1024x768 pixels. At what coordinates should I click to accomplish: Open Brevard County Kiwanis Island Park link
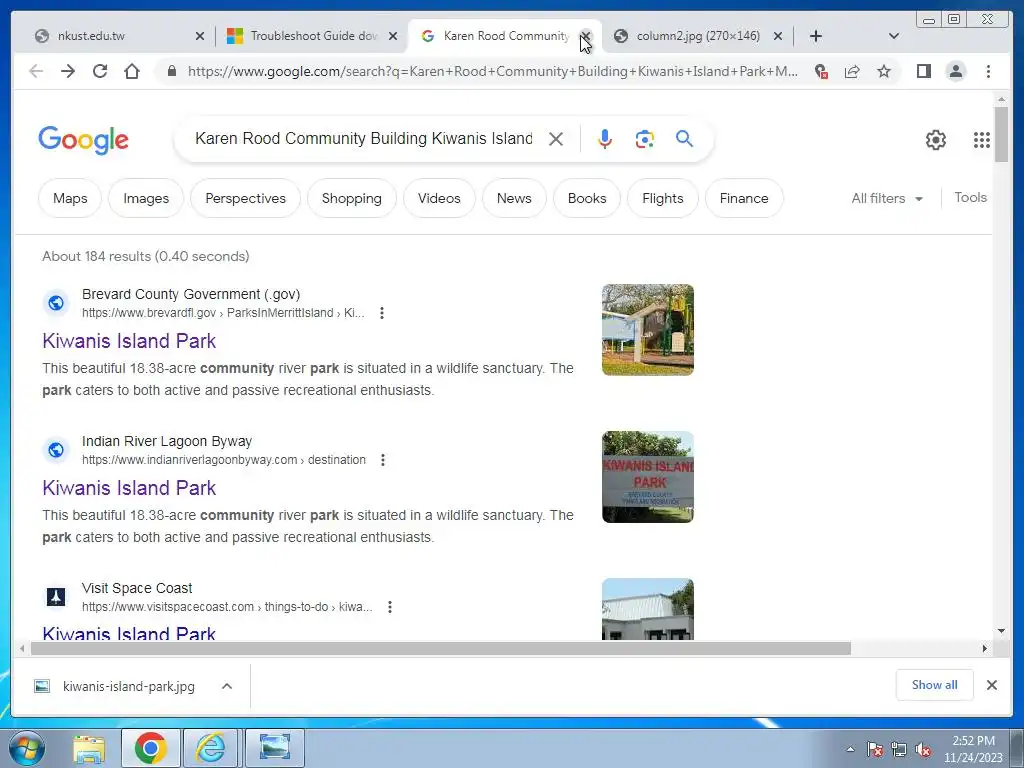click(129, 341)
